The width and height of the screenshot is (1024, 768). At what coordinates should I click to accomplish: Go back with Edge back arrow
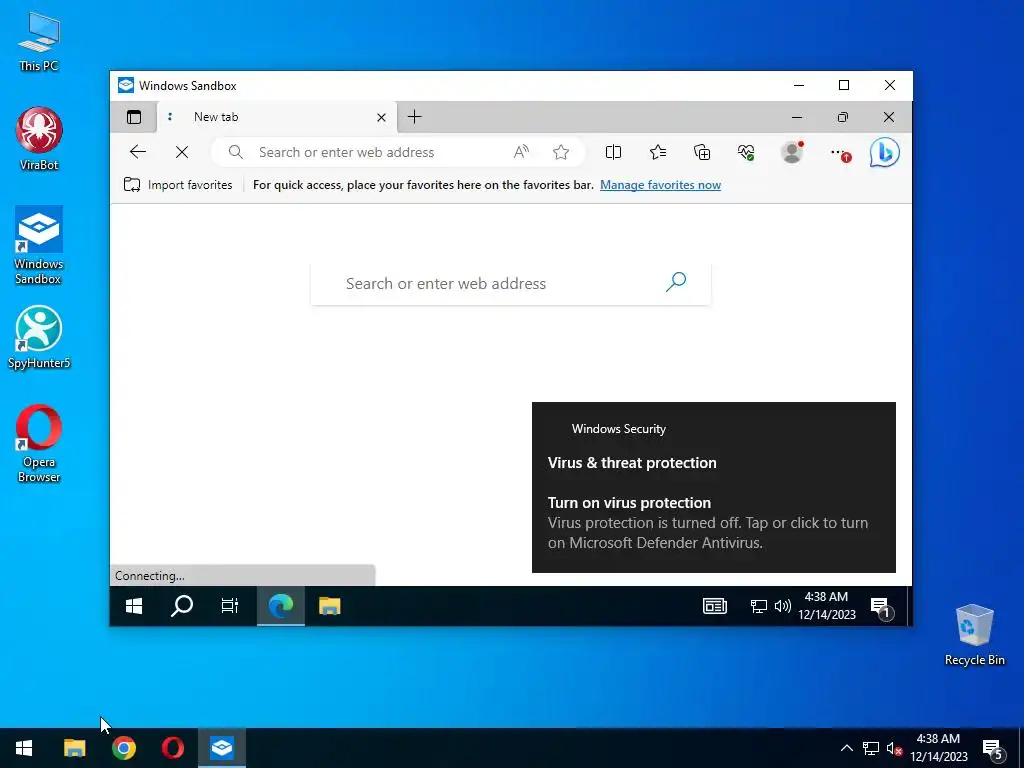pyautogui.click(x=137, y=152)
